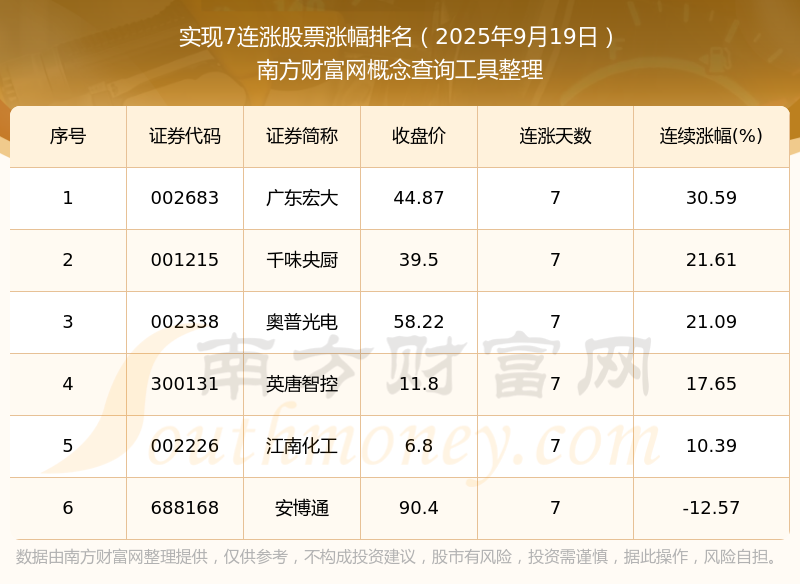Click serial number 3 in 奥普光电 row
The image size is (800, 584).
pos(68,322)
